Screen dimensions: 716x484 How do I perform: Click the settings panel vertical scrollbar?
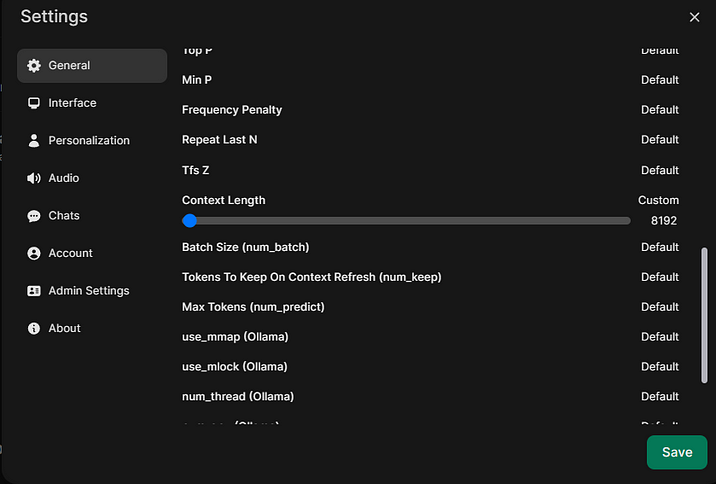click(x=704, y=315)
